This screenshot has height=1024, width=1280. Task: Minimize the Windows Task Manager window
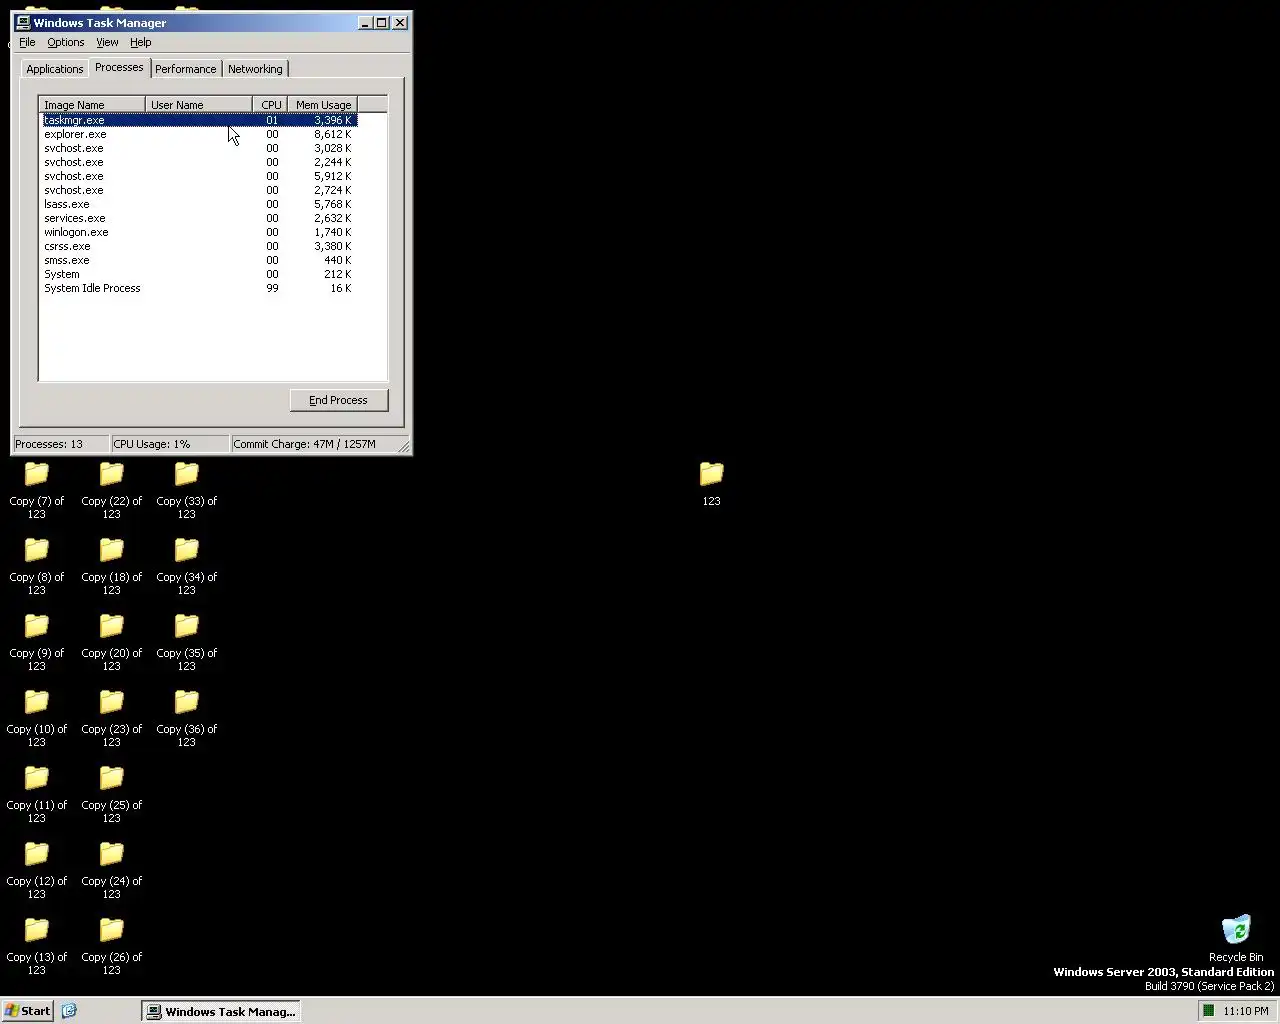pyautogui.click(x=366, y=22)
